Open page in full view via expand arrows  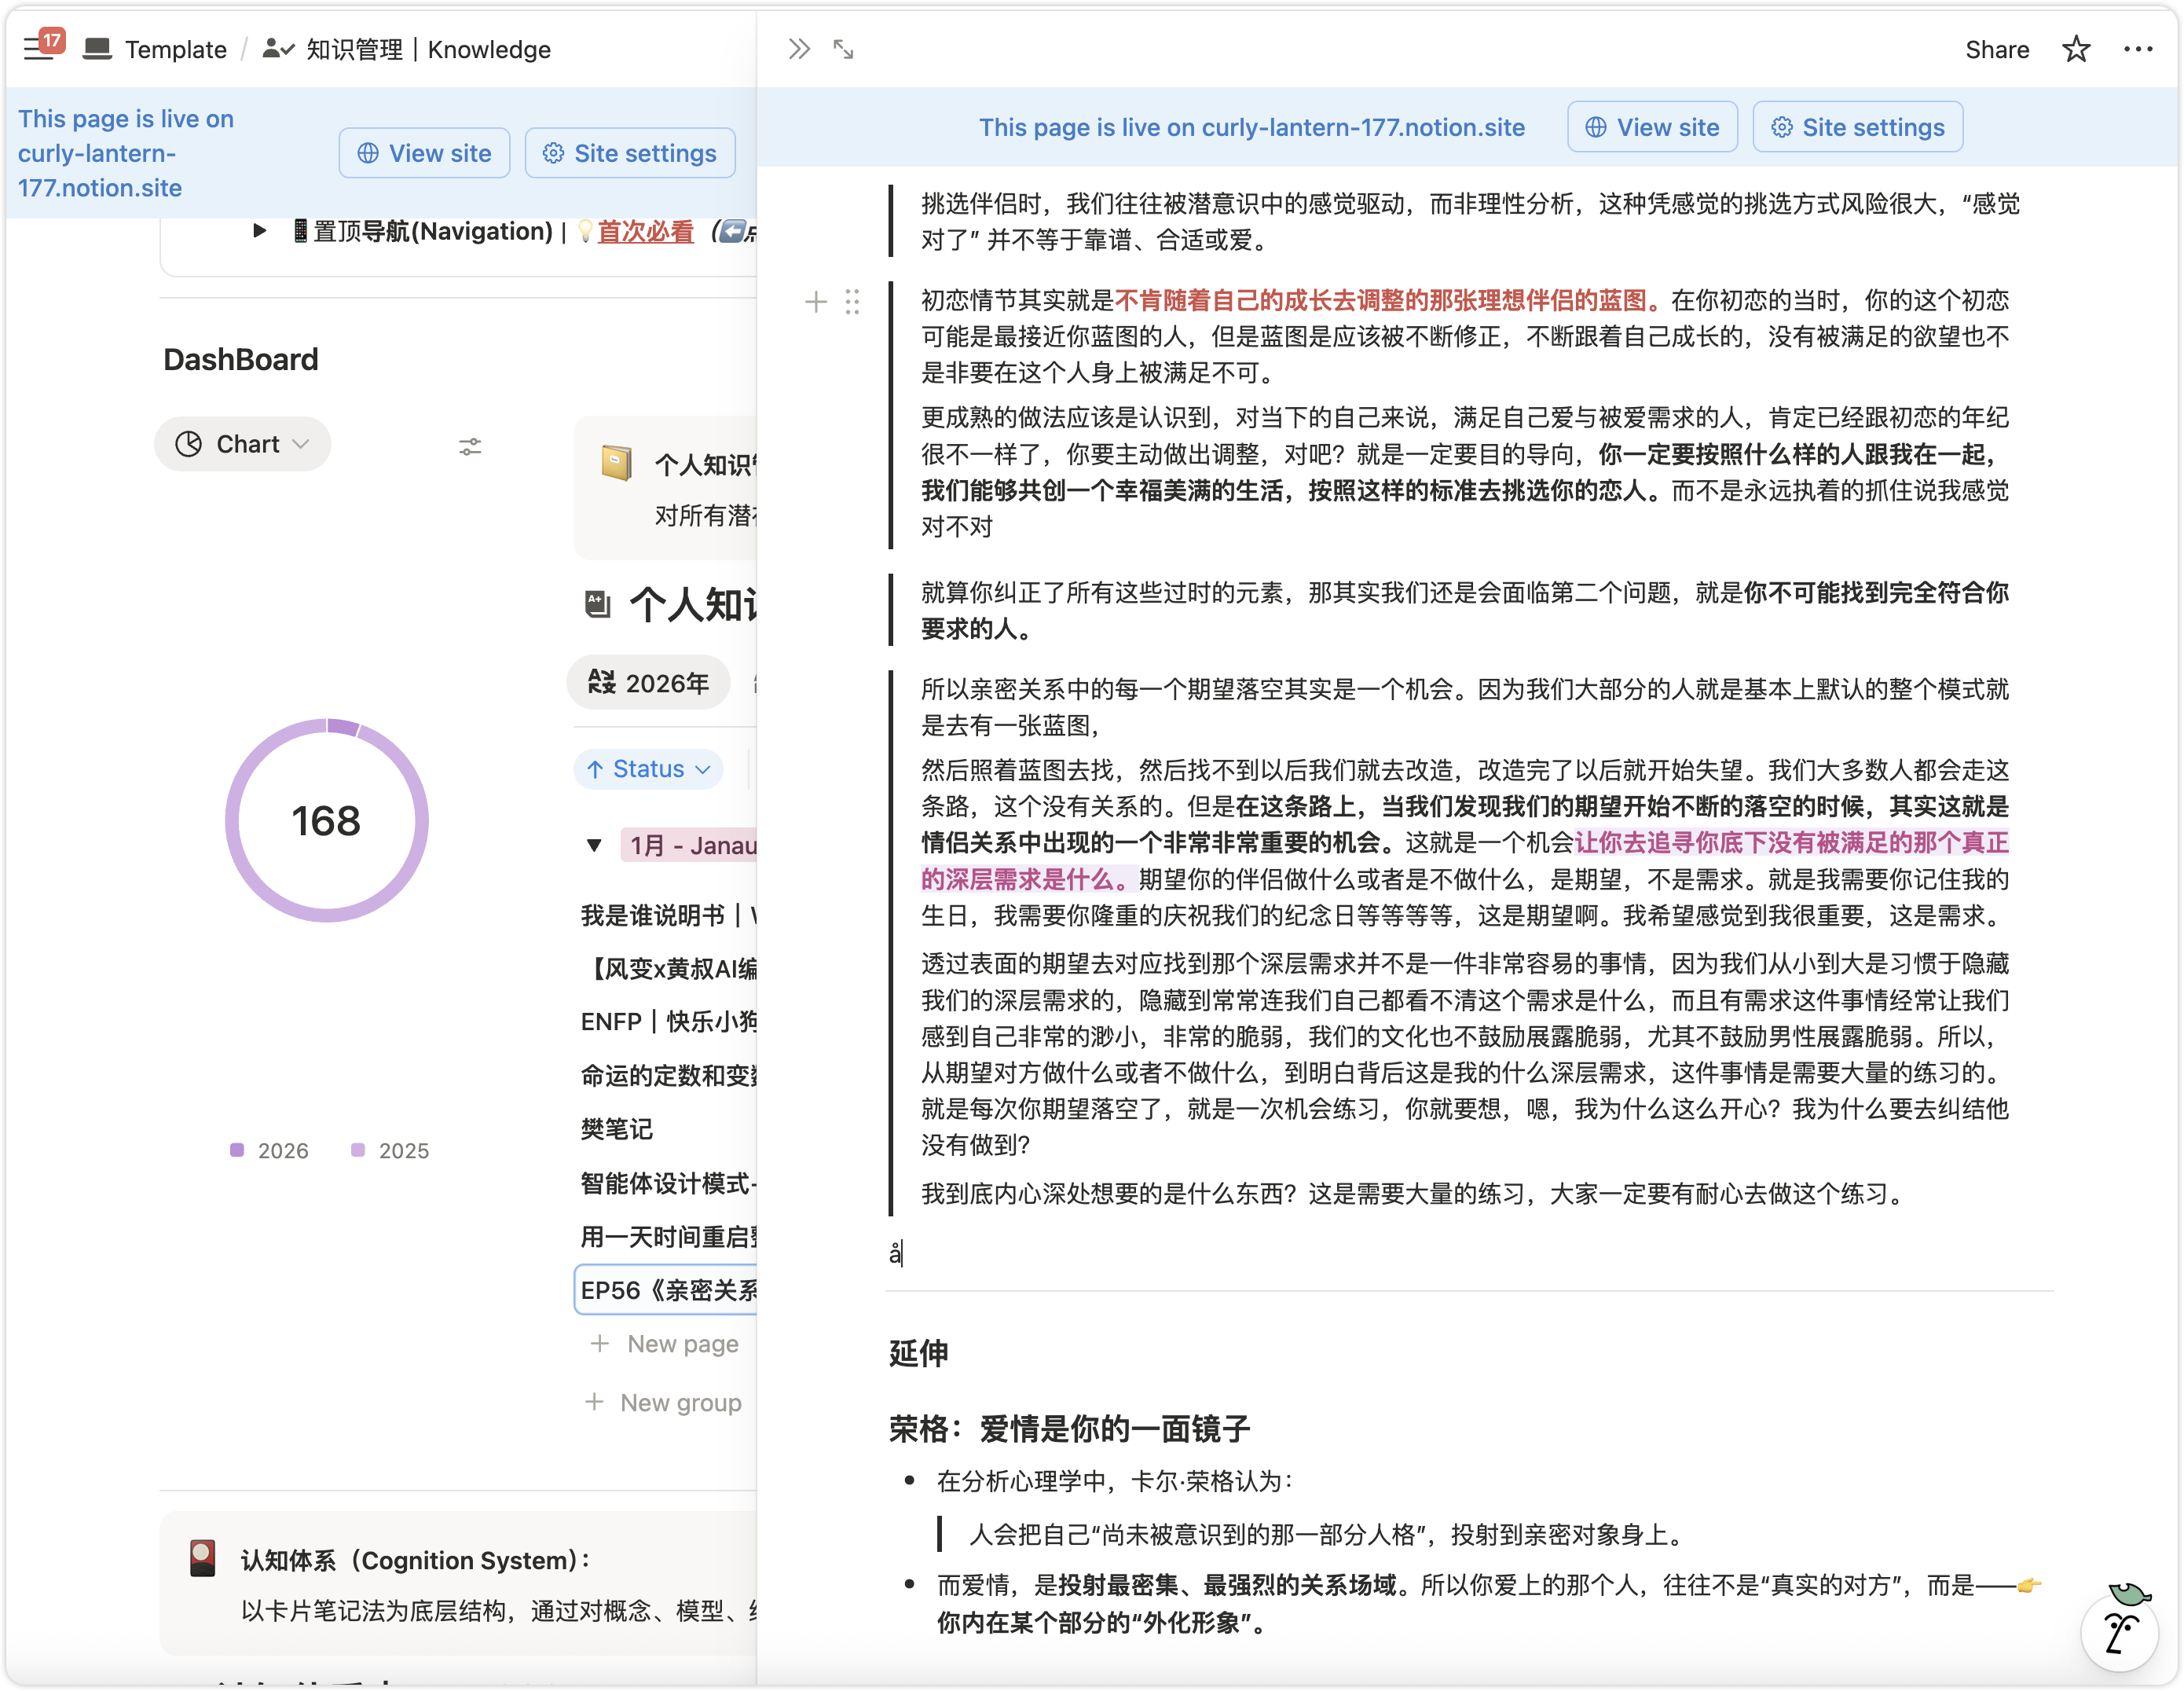pyautogui.click(x=843, y=49)
